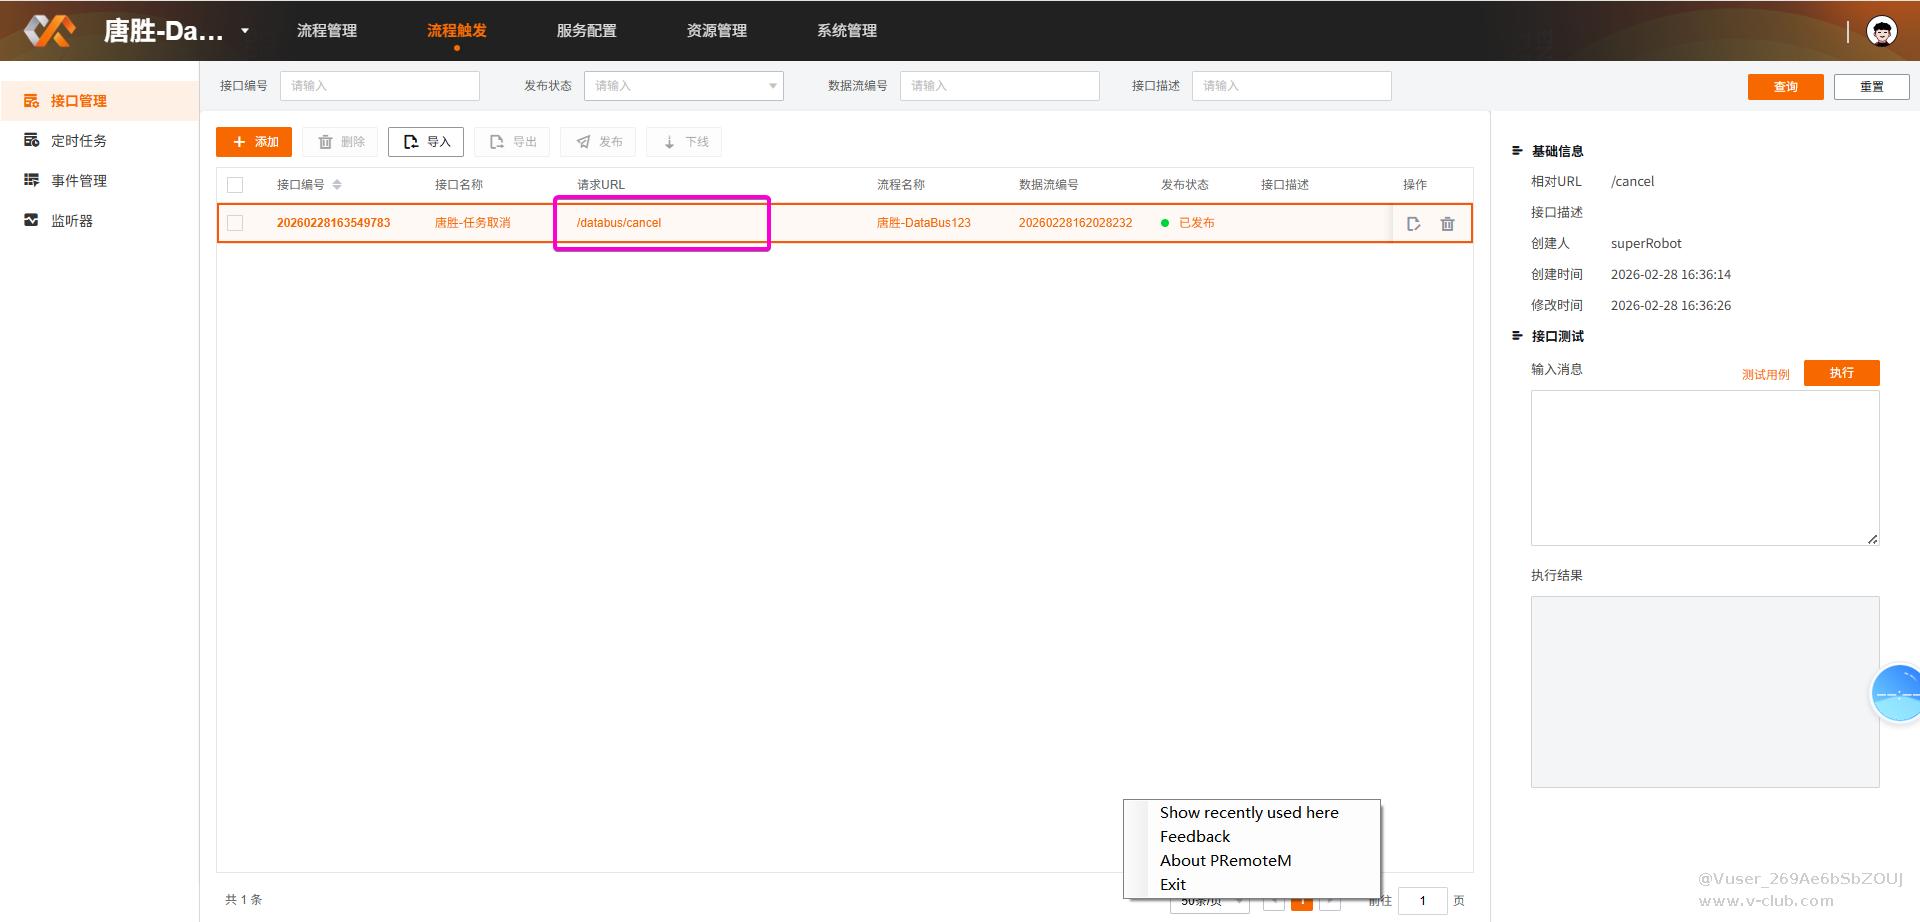Click the trash icon in the table row
The height and width of the screenshot is (922, 1920).
(1447, 224)
